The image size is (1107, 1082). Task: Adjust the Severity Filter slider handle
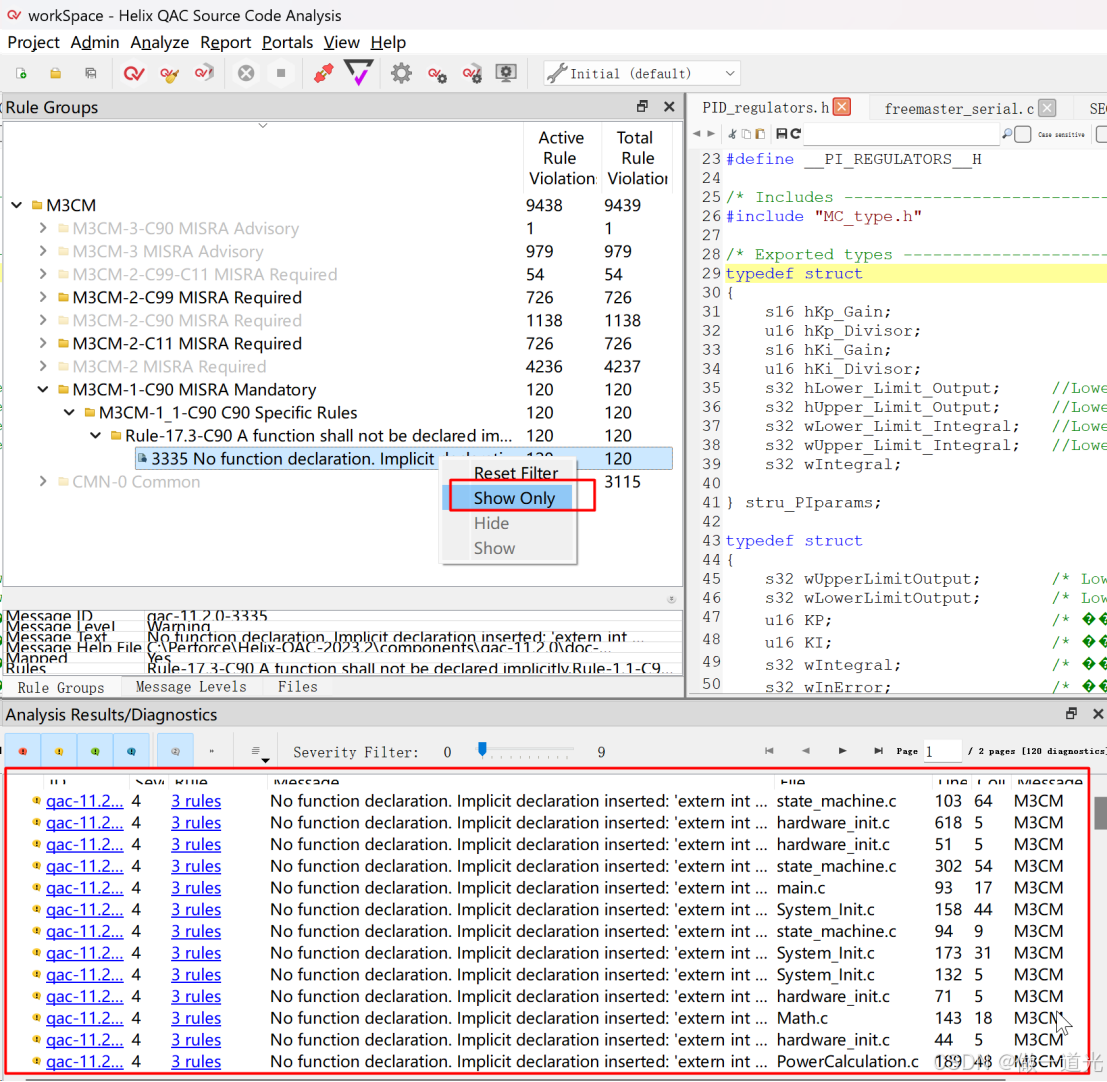pos(482,750)
